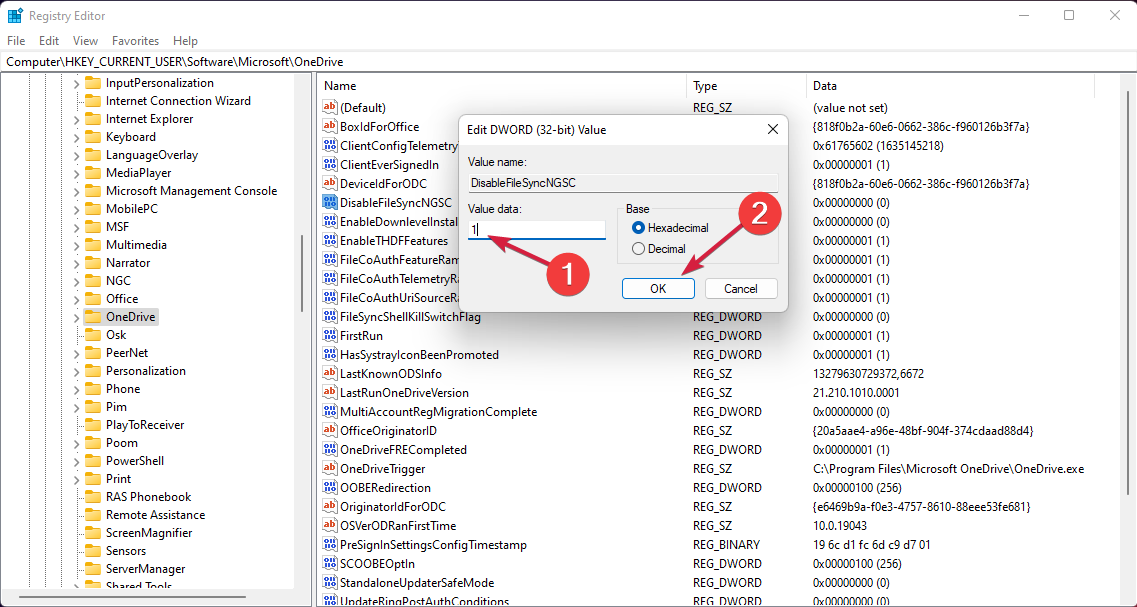Click the SCOOBEOptIn DWORD icon
Viewport: 1137px width, 607px height.
point(330,563)
